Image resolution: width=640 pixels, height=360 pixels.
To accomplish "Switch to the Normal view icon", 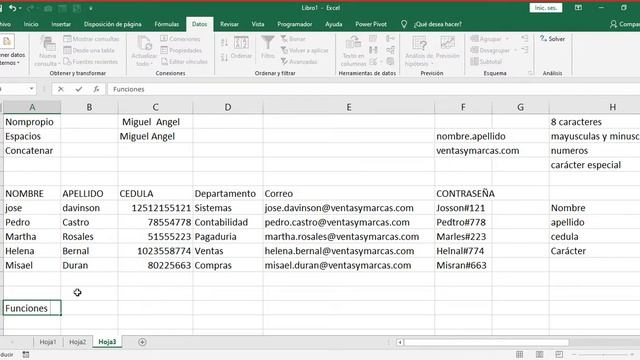I will coord(519,355).
